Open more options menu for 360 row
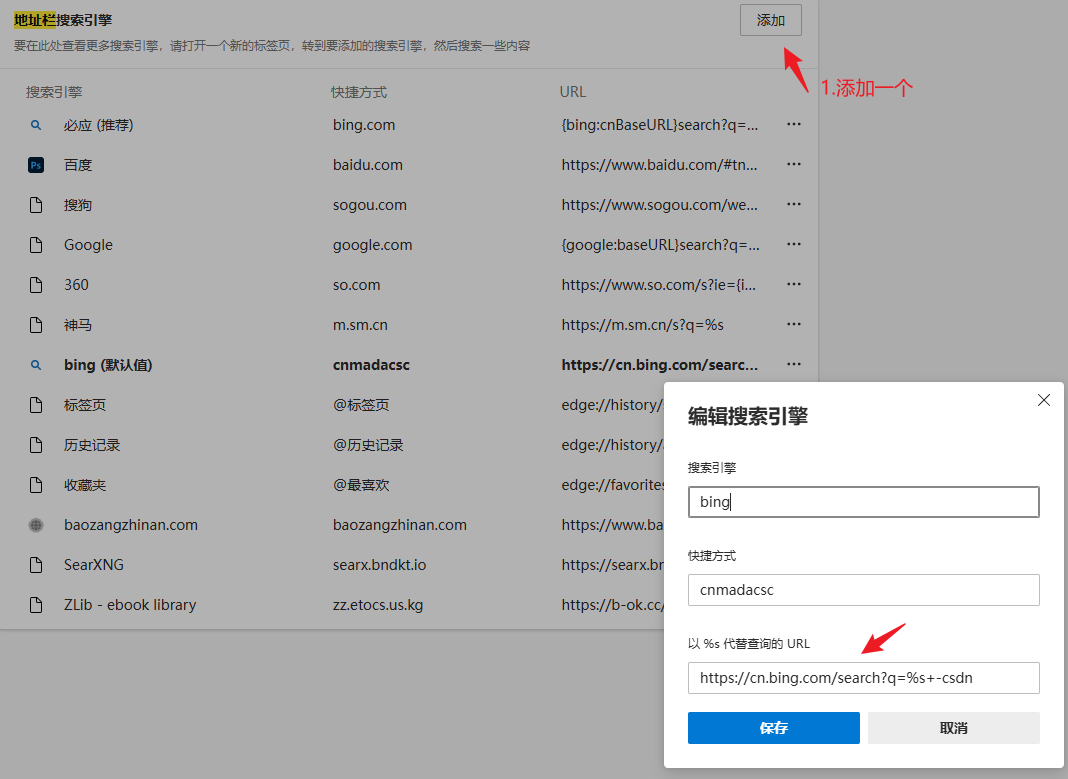The height and width of the screenshot is (779, 1068). pos(794,285)
